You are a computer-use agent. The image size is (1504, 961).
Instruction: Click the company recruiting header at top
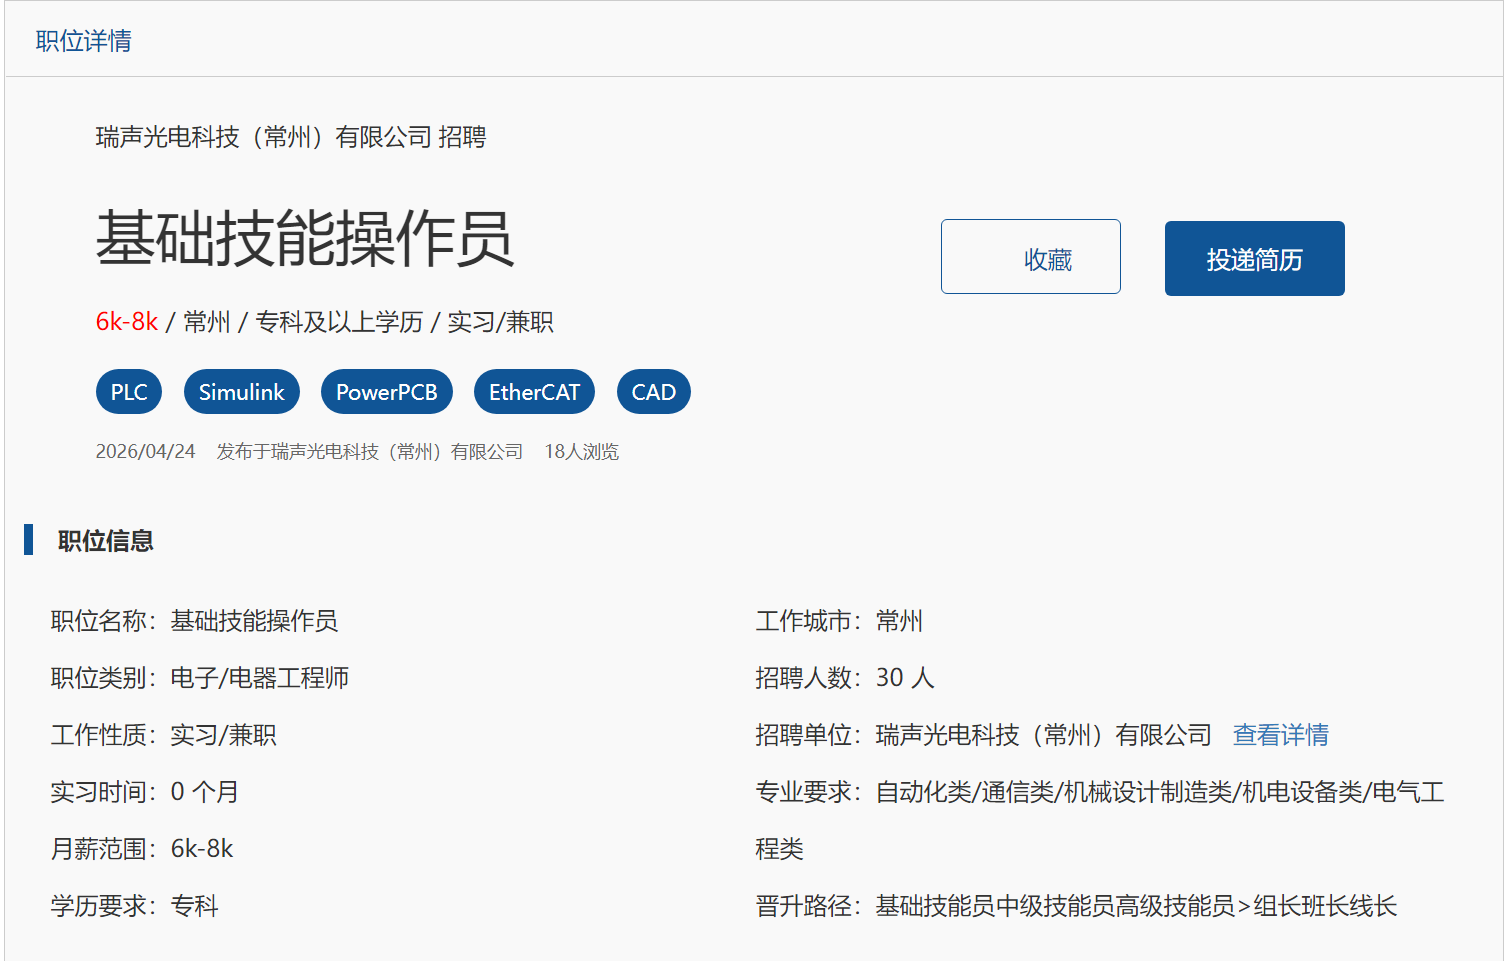click(290, 137)
